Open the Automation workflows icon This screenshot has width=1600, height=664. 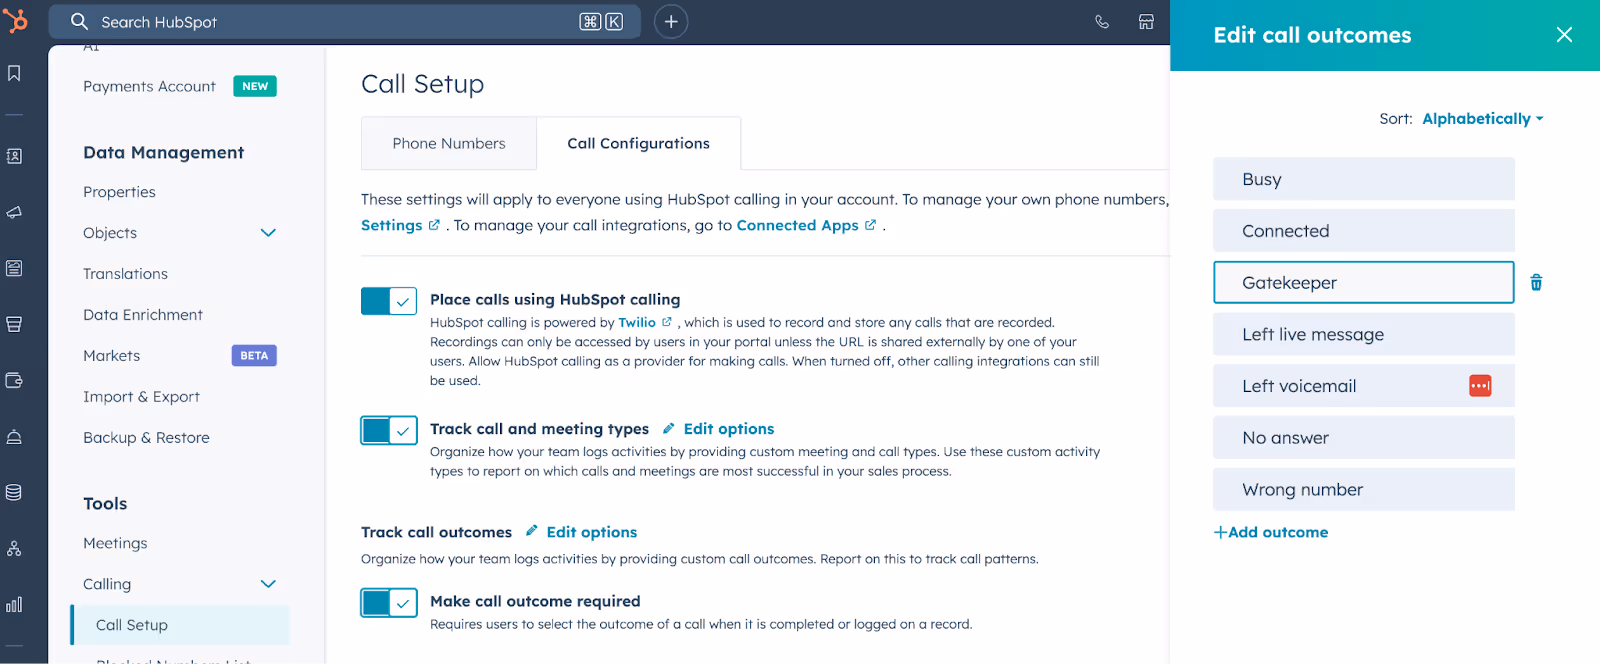coord(14,548)
